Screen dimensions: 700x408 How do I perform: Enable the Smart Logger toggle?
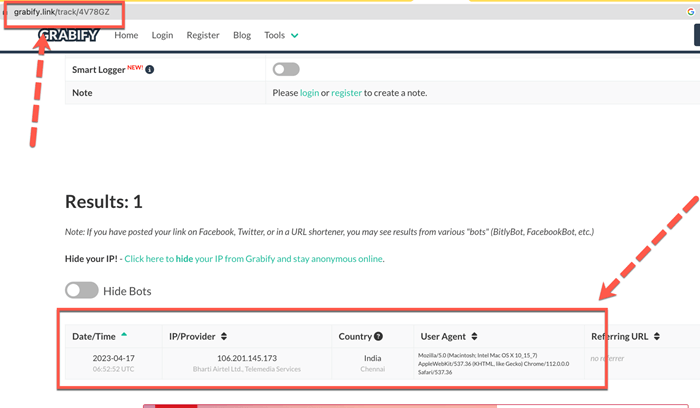(x=286, y=69)
